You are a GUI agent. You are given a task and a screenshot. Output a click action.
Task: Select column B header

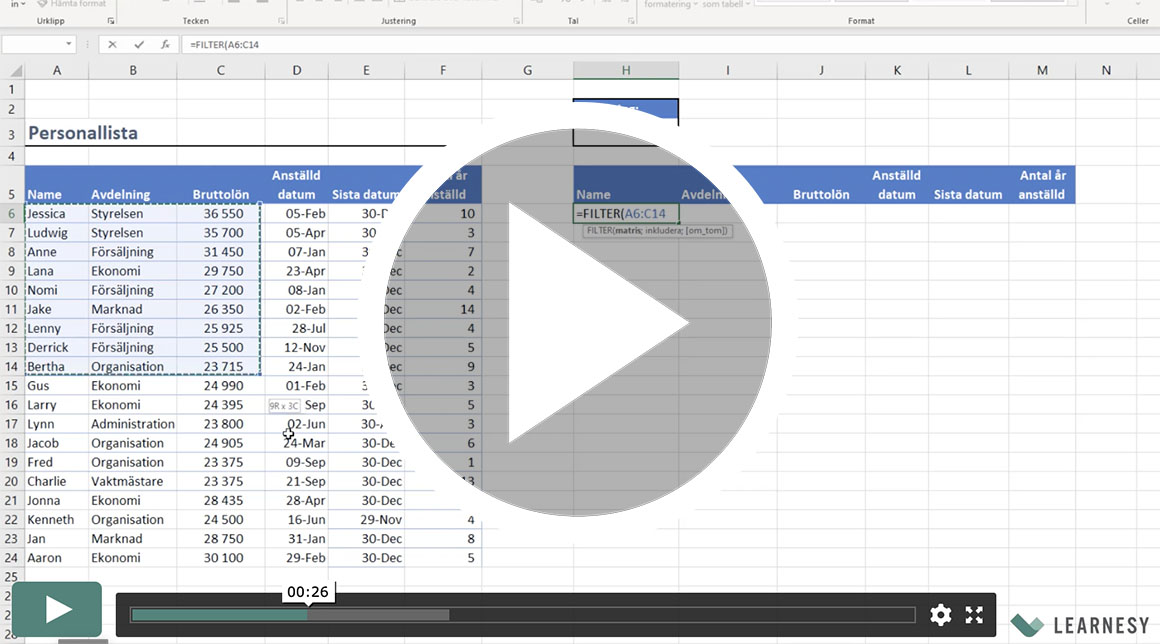pyautogui.click(x=132, y=70)
